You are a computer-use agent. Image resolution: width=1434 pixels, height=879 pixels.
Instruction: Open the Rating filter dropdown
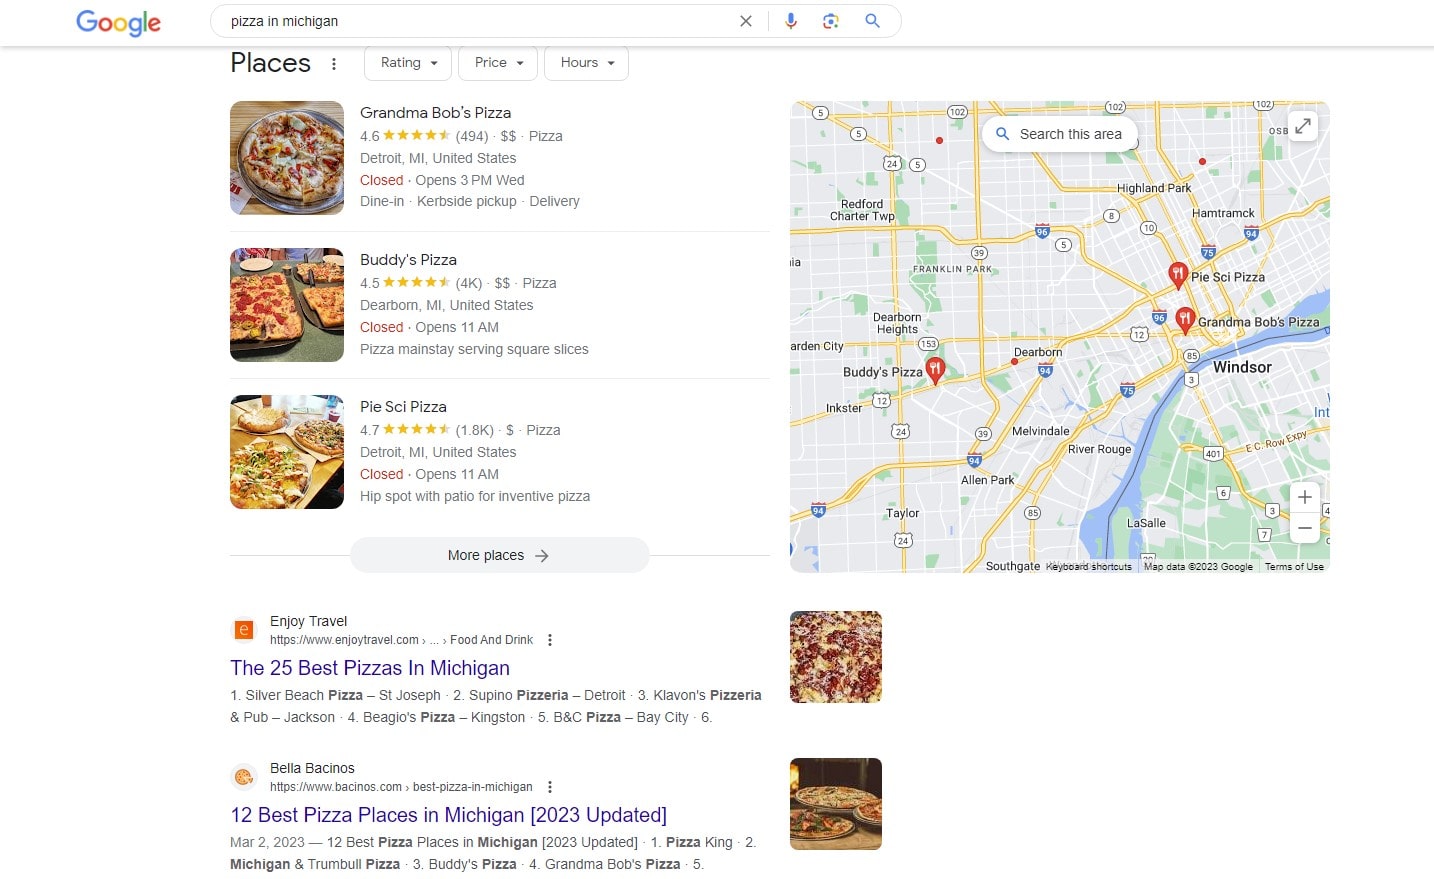click(x=407, y=62)
